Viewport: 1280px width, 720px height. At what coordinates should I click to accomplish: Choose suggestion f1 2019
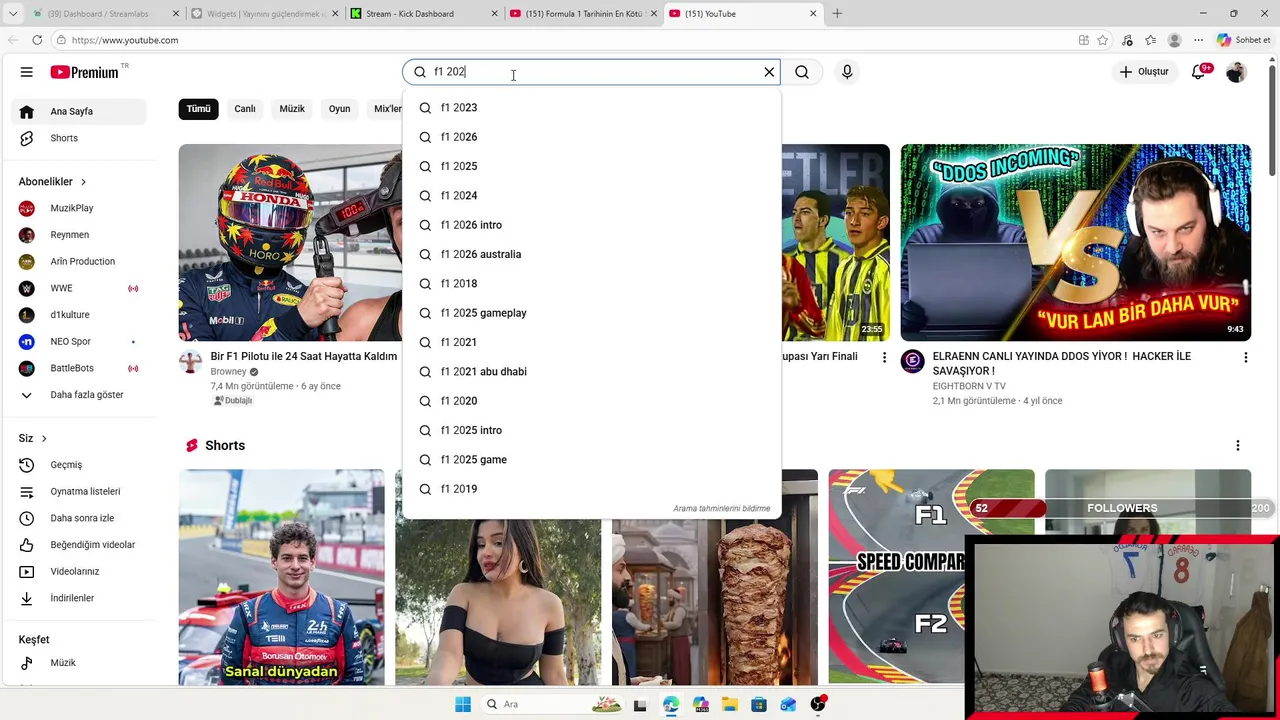coord(591,489)
